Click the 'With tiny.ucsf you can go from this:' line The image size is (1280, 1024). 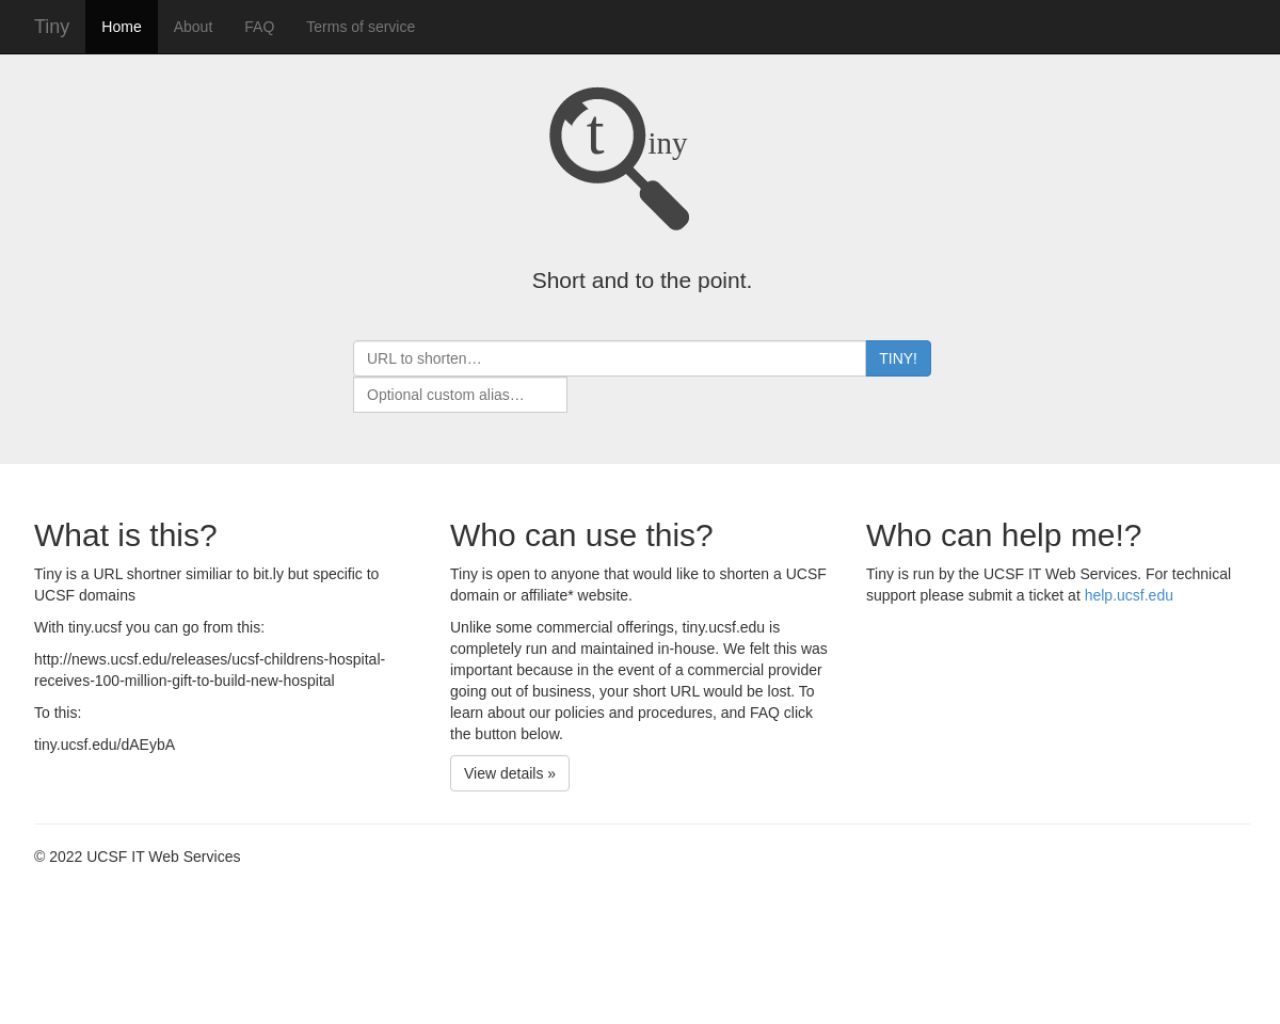click(x=149, y=627)
